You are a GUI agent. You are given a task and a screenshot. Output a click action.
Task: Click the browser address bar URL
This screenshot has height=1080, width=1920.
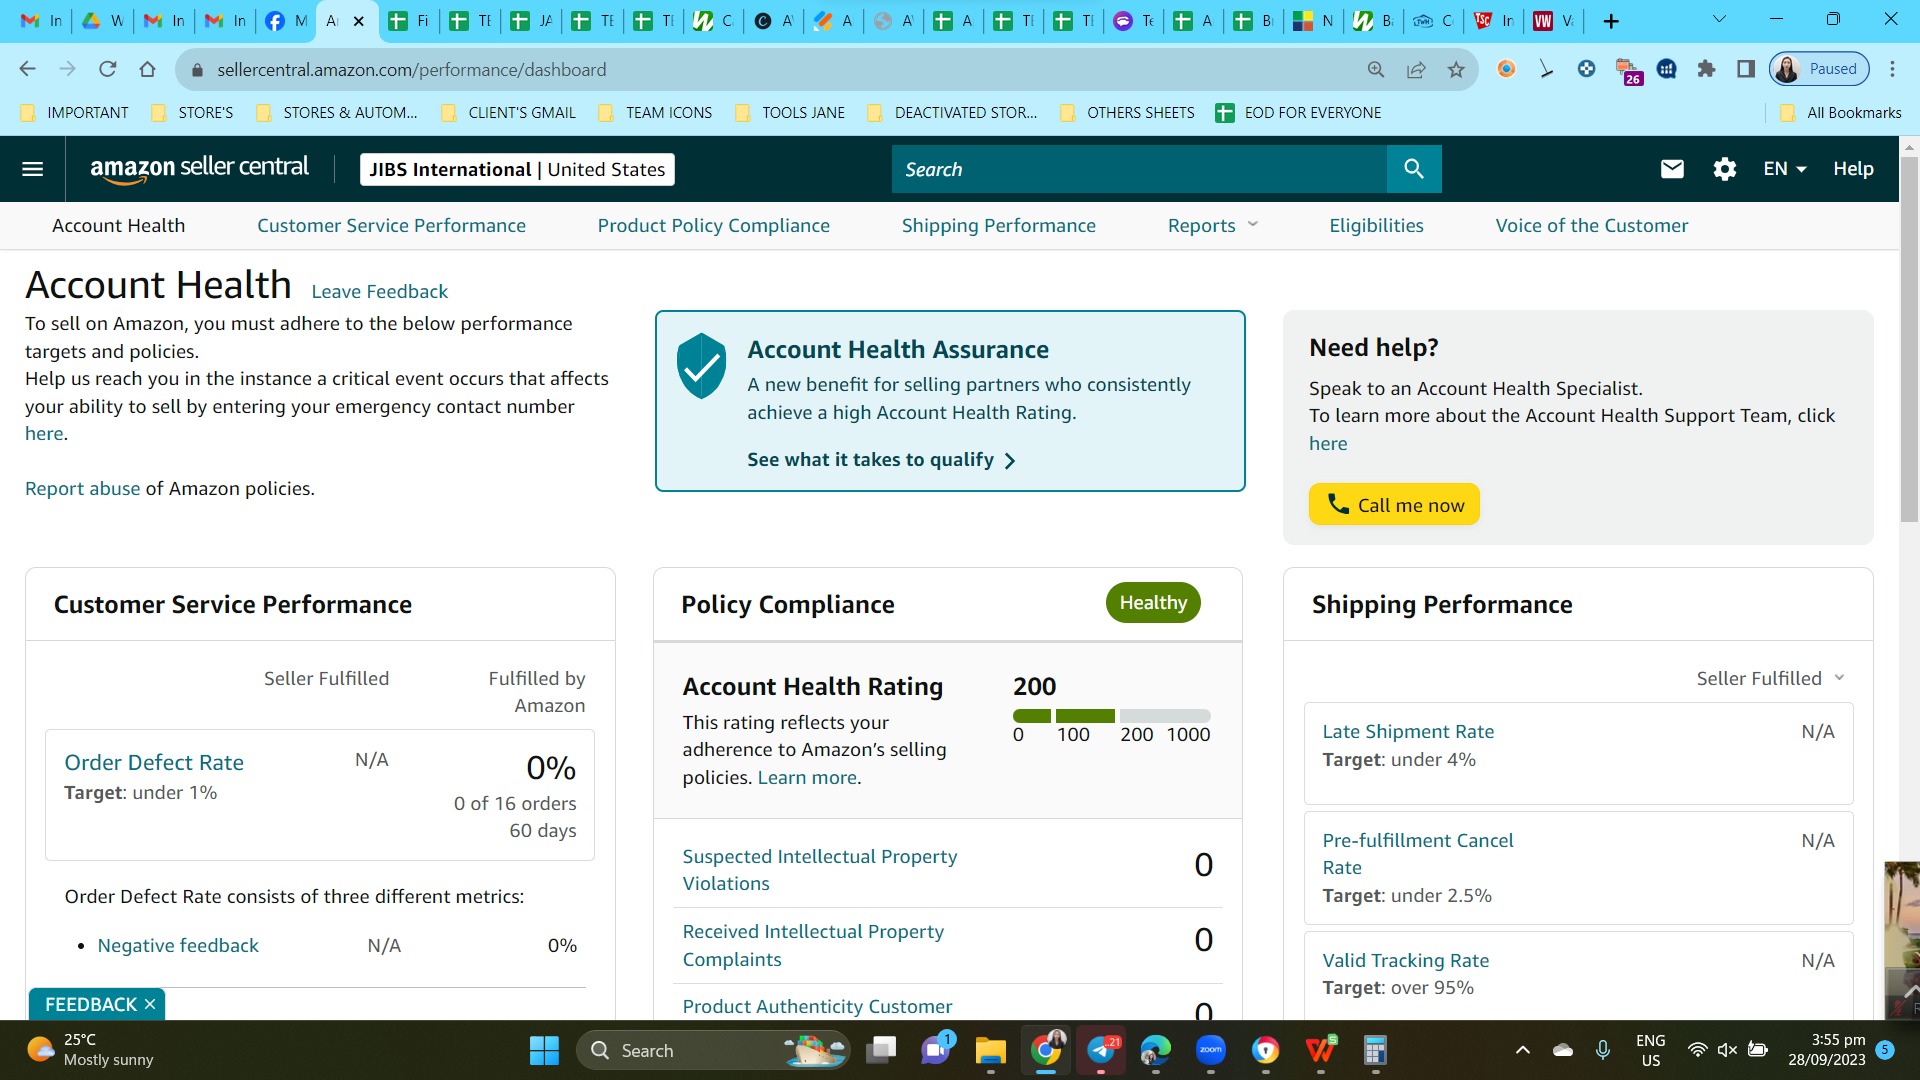pyautogui.click(x=411, y=69)
